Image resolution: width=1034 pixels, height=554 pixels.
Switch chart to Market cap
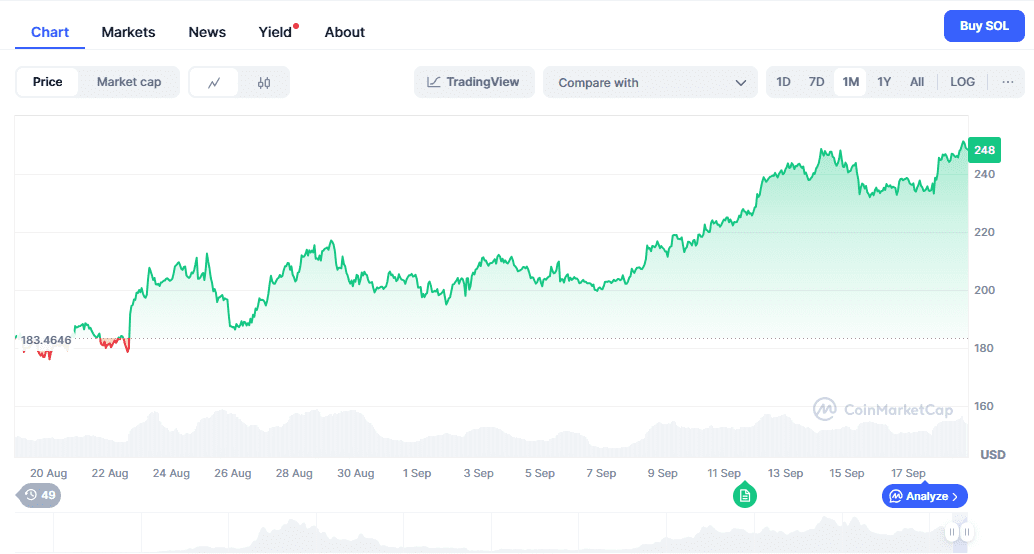129,82
